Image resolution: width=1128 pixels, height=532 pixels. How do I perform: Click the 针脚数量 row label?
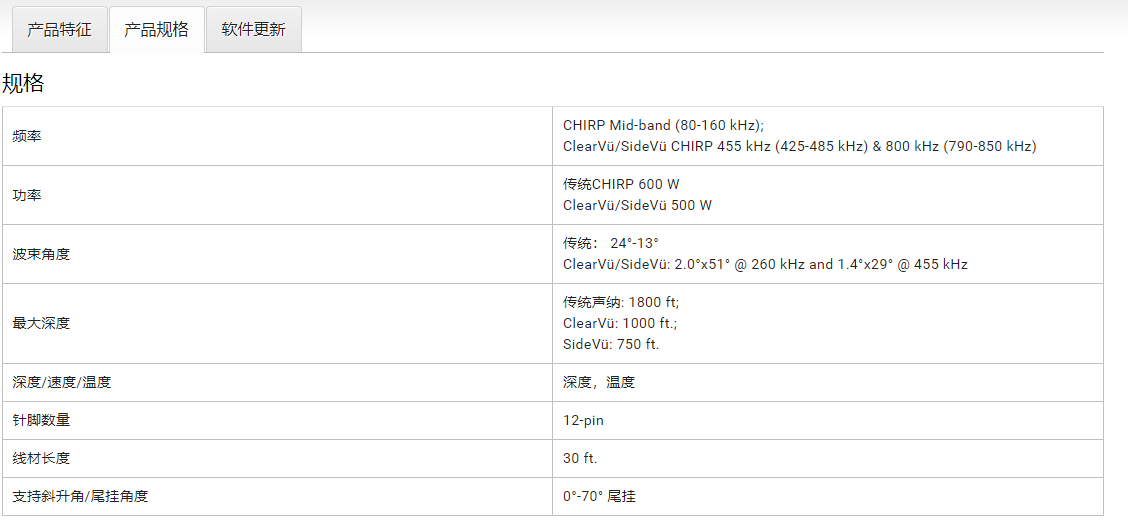pyautogui.click(x=41, y=420)
